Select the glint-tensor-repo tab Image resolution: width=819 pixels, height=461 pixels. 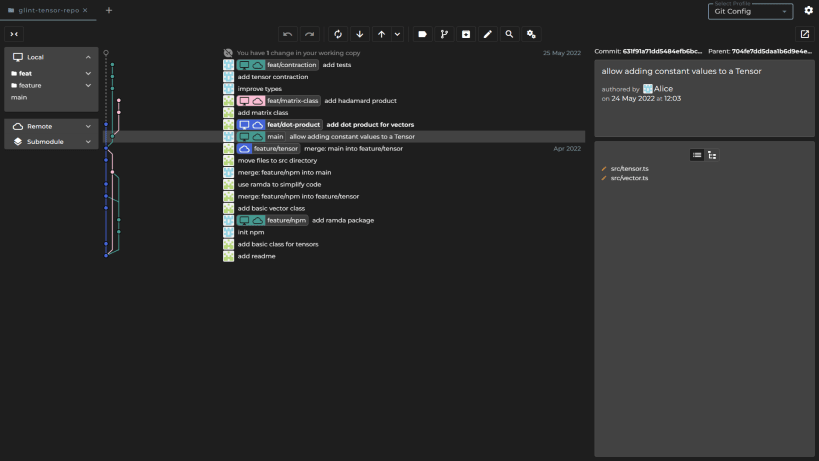[x=48, y=10]
